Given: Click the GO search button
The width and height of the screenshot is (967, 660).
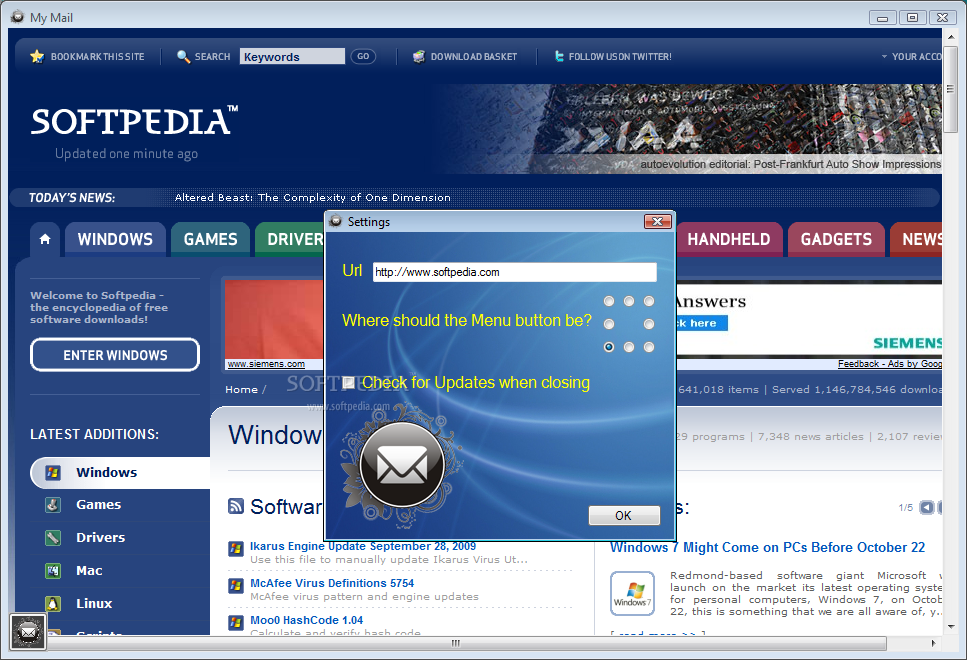Looking at the screenshot, I should tap(363, 57).
